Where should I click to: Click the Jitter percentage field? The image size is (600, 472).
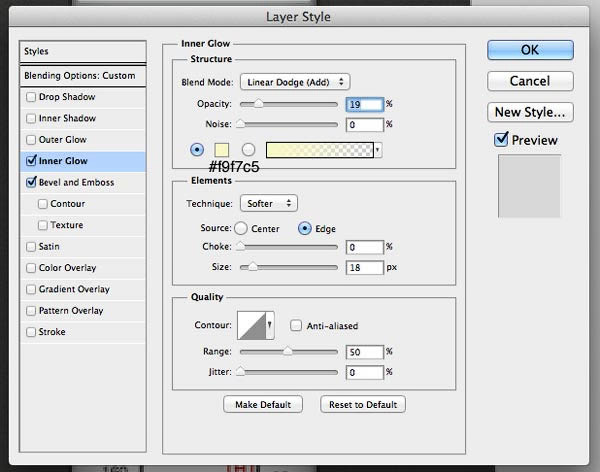coord(365,372)
